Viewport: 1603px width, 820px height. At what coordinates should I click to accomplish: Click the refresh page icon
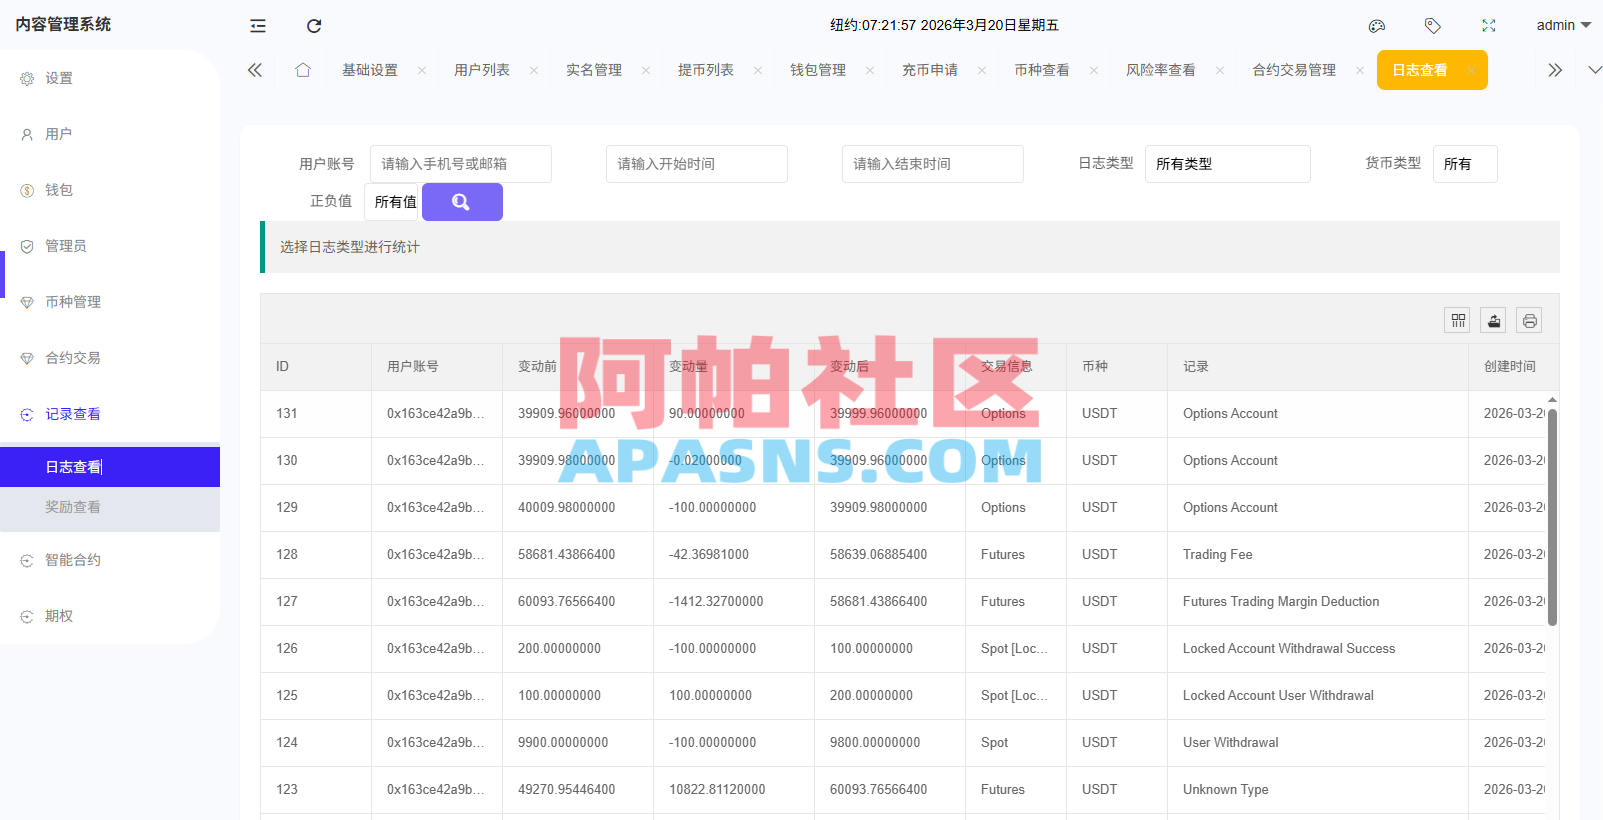[x=314, y=26]
